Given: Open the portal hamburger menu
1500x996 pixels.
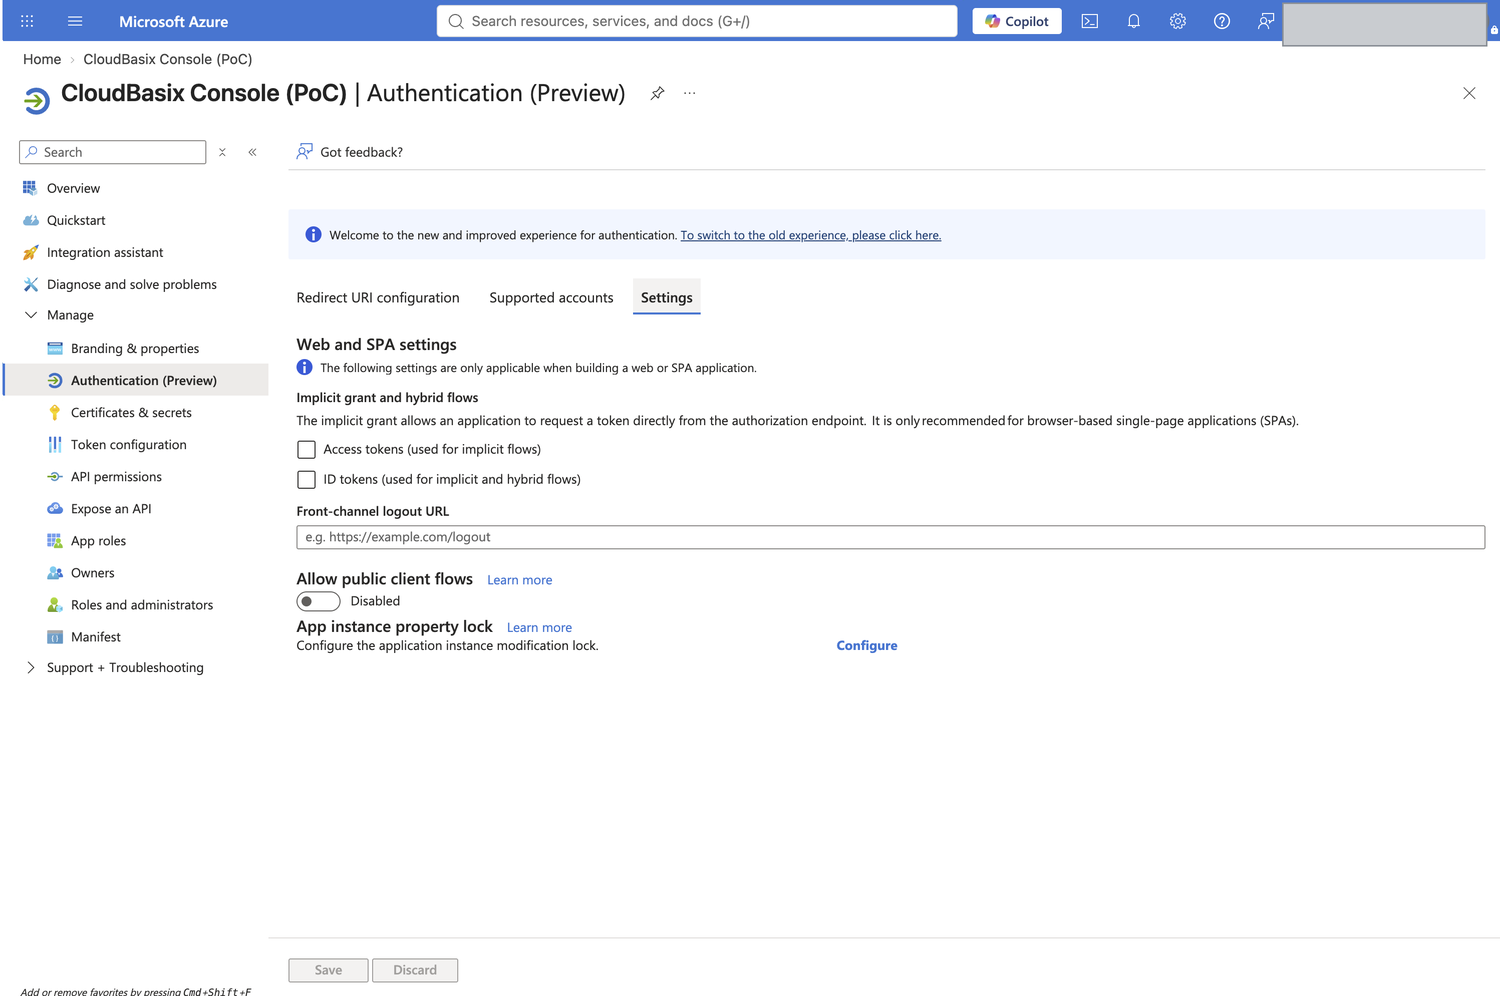Looking at the screenshot, I should pyautogui.click(x=75, y=21).
